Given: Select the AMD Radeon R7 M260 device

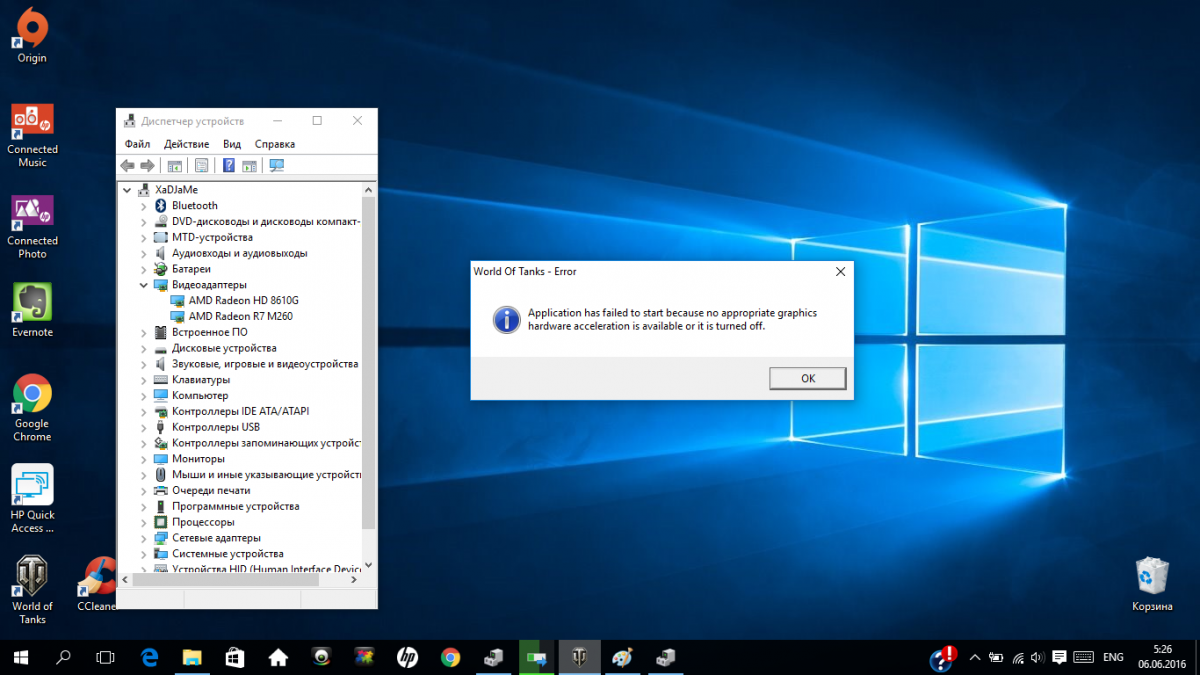Looking at the screenshot, I should (x=240, y=317).
